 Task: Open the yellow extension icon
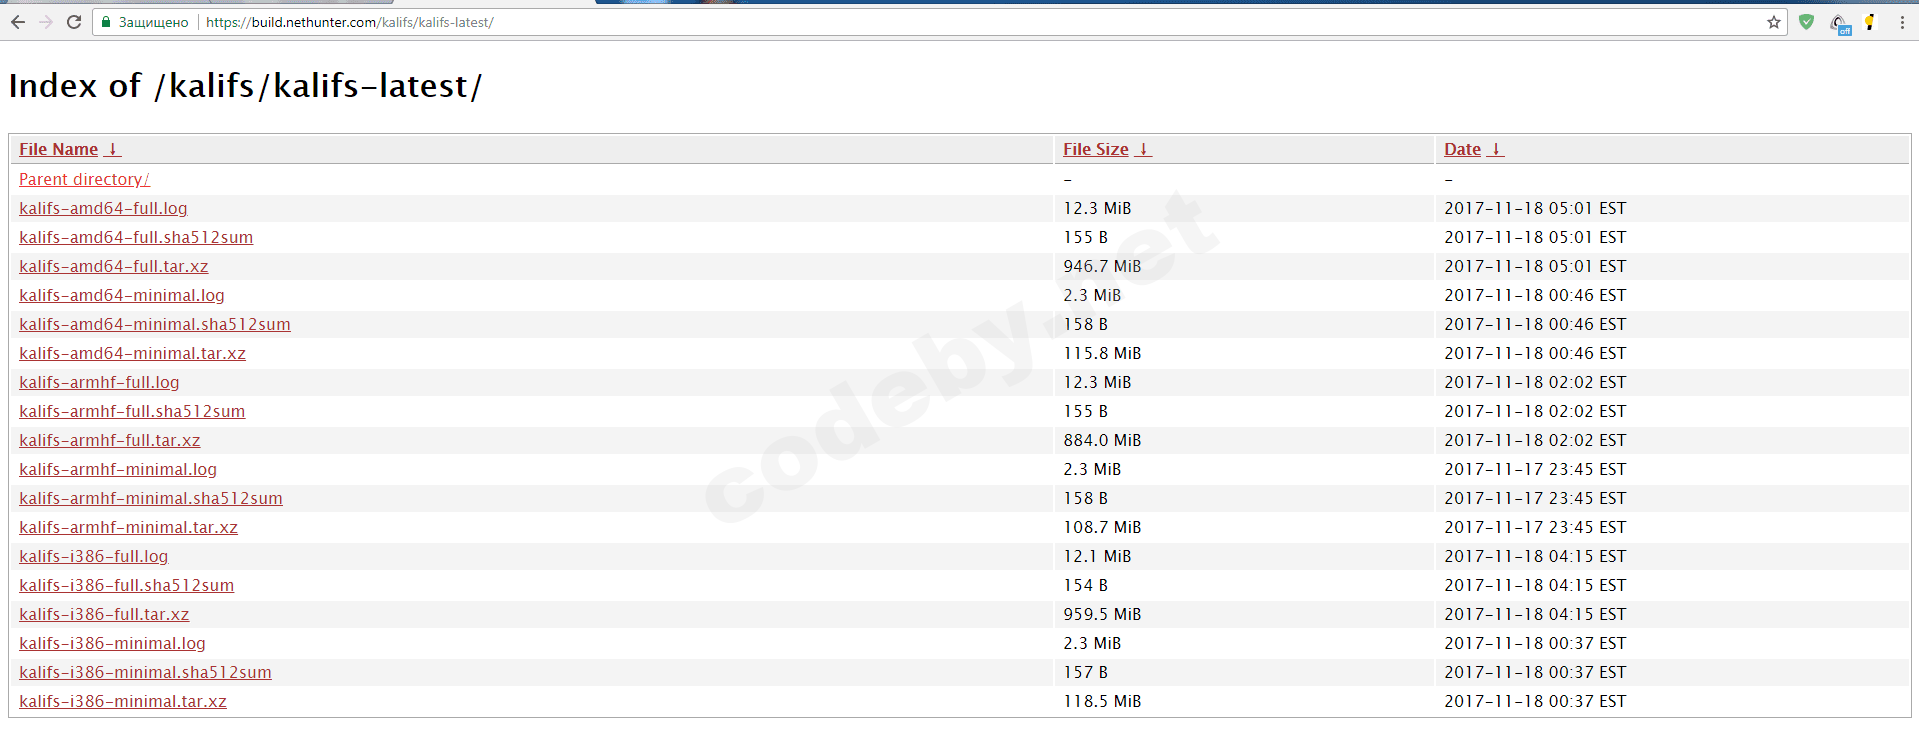tap(1870, 22)
